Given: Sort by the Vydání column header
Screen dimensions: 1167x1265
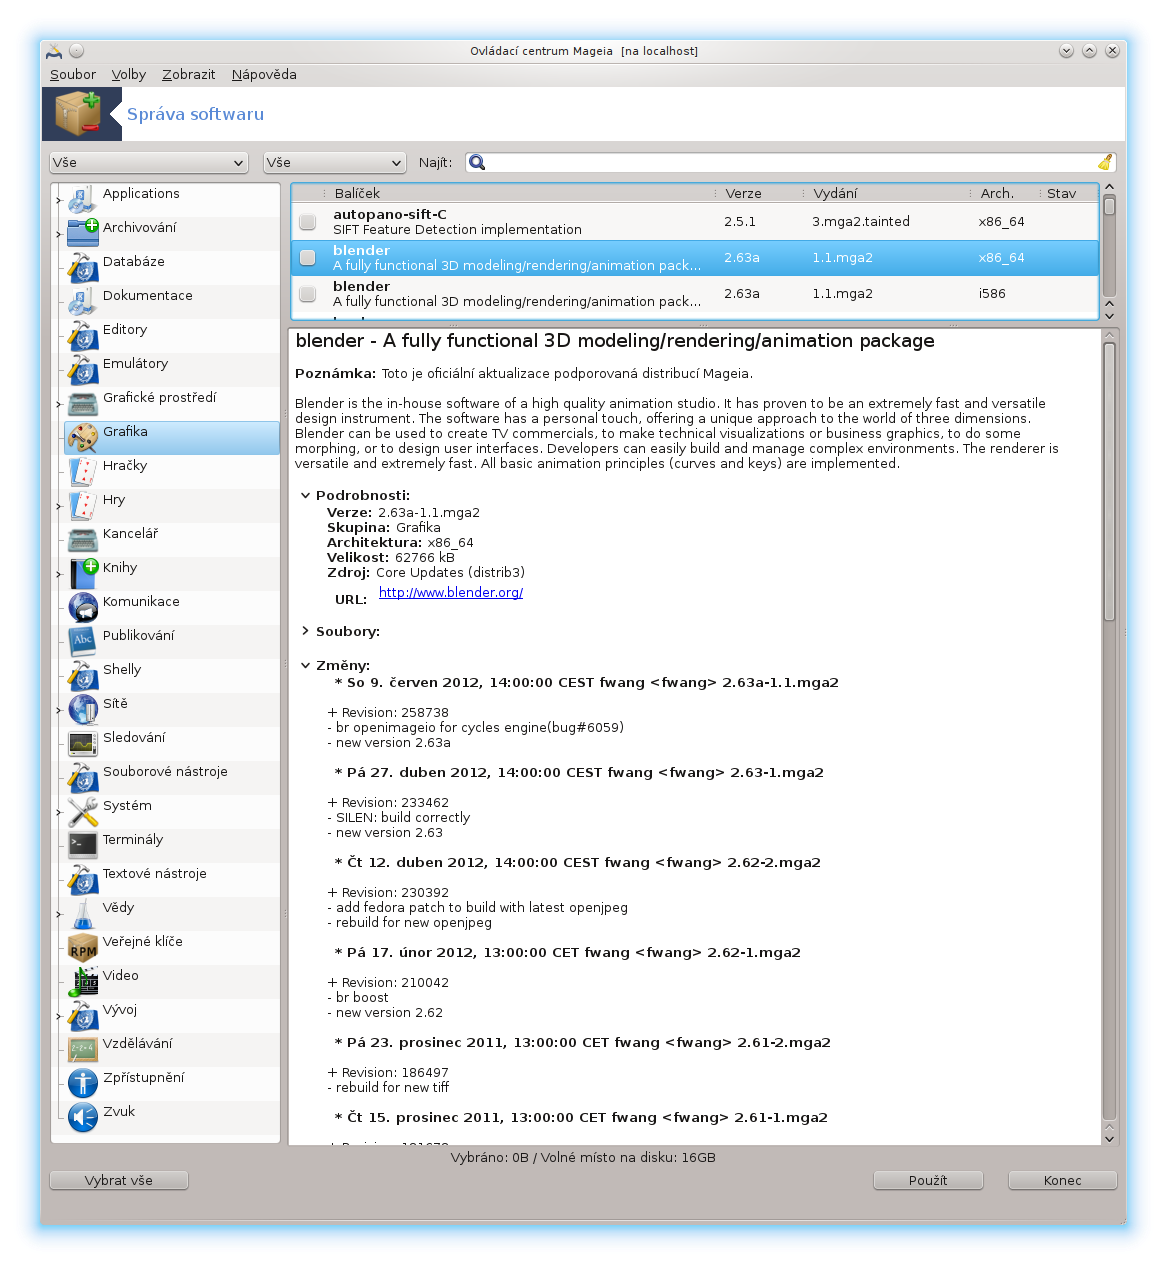Looking at the screenshot, I should (888, 193).
